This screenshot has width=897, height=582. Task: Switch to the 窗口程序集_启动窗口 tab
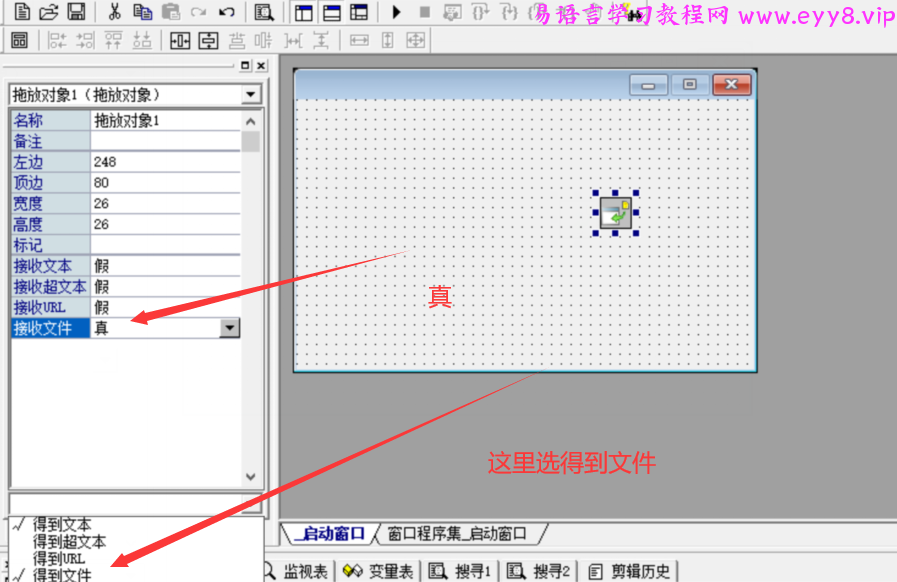(456, 534)
